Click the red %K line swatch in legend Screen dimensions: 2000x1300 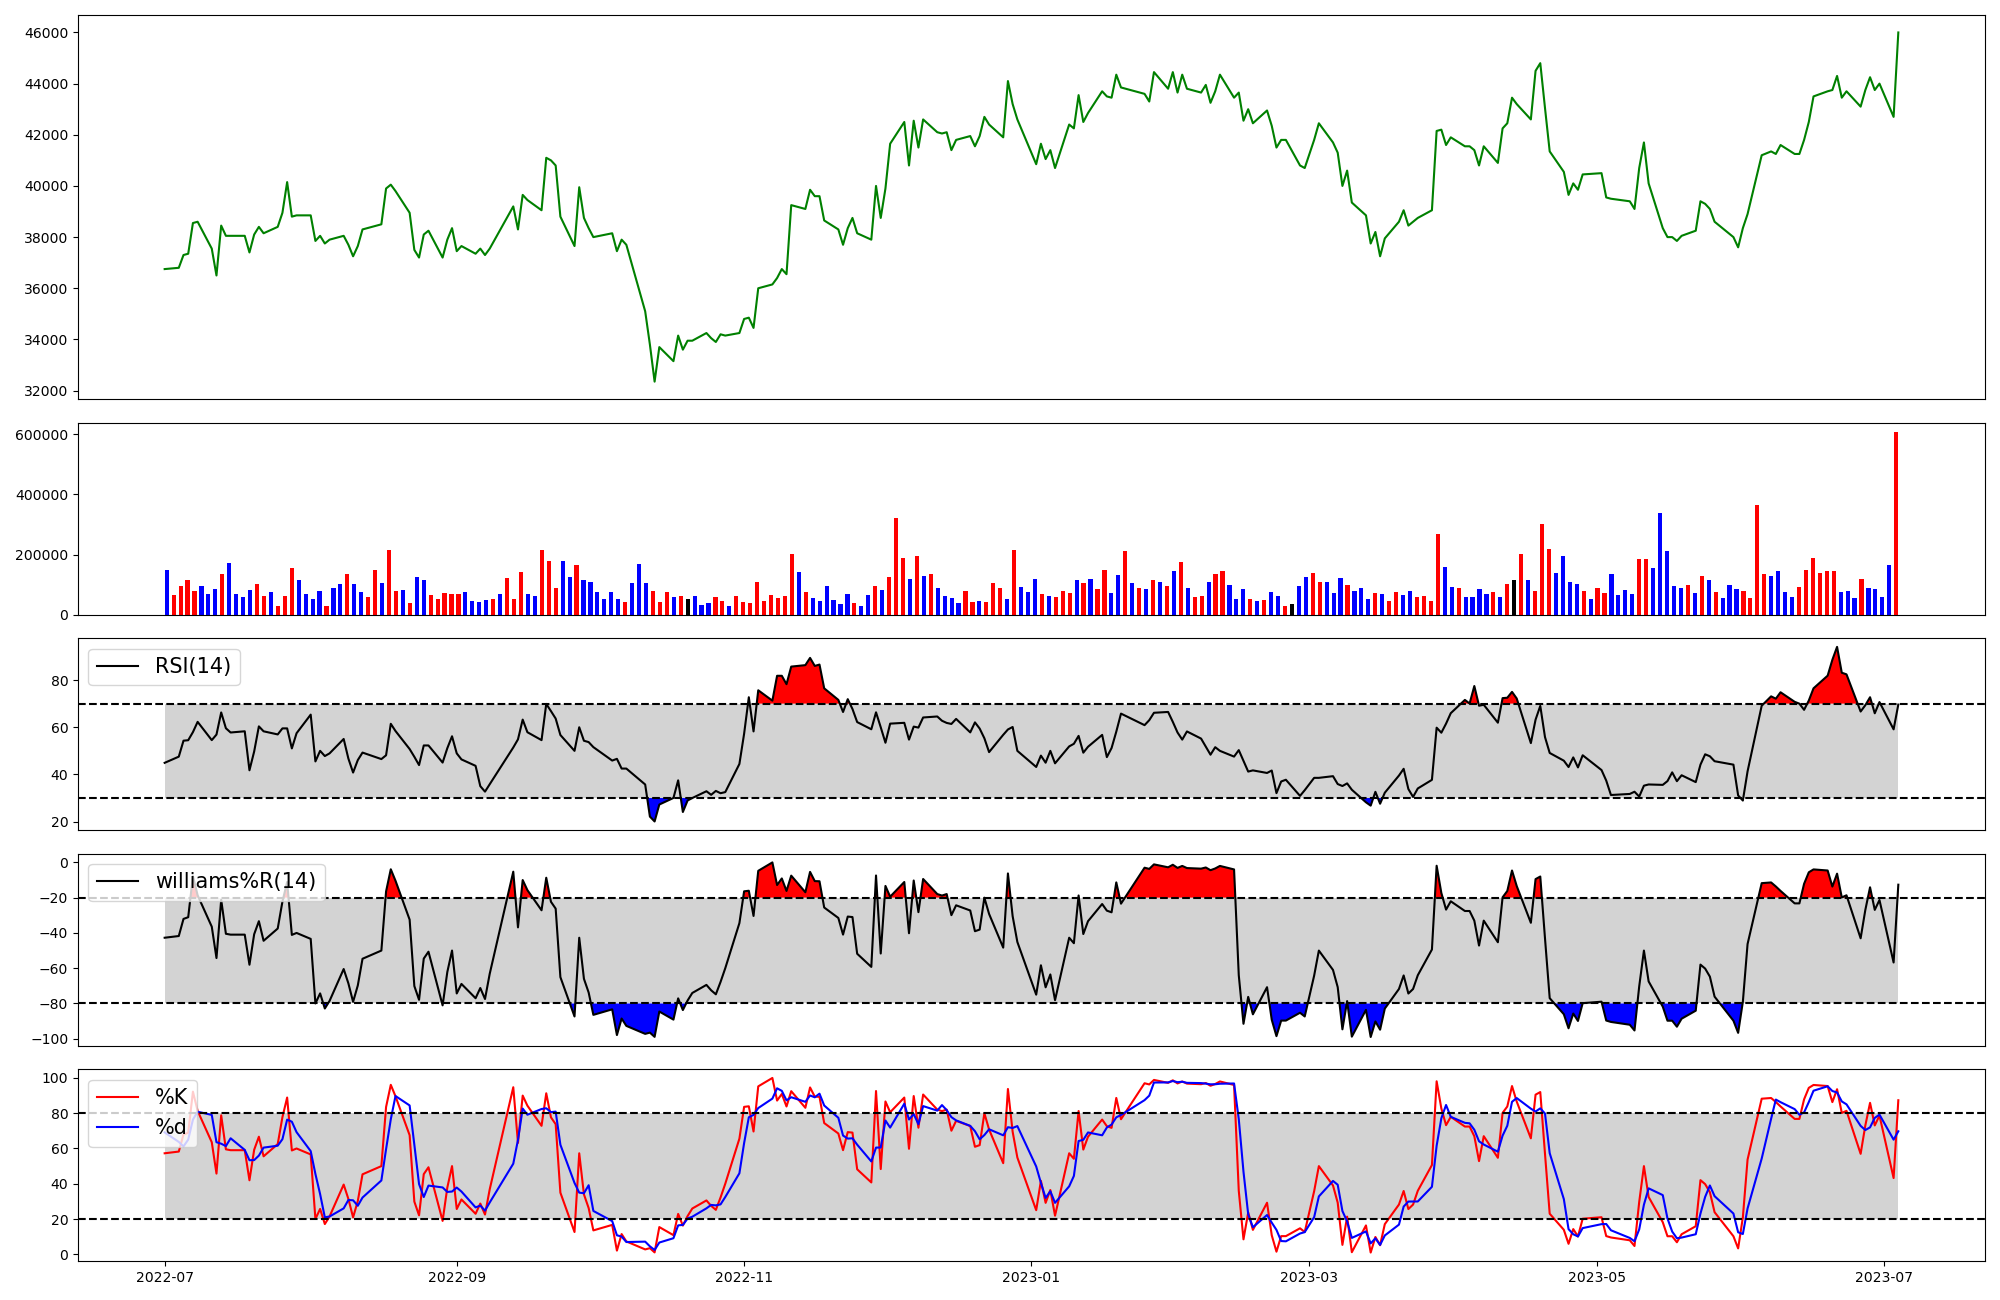coord(118,1097)
